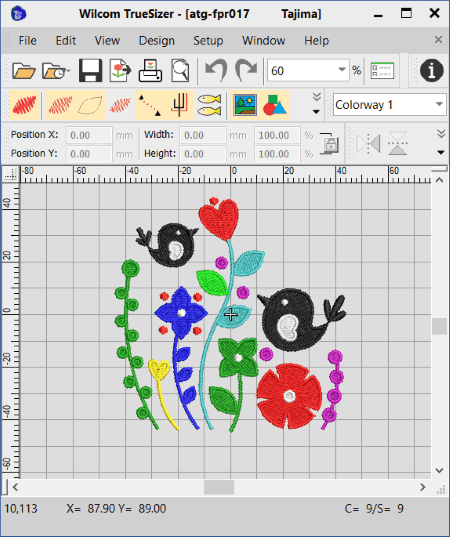450x537 pixels.
Task: Open a design with the folder icon
Action: [x=24, y=71]
